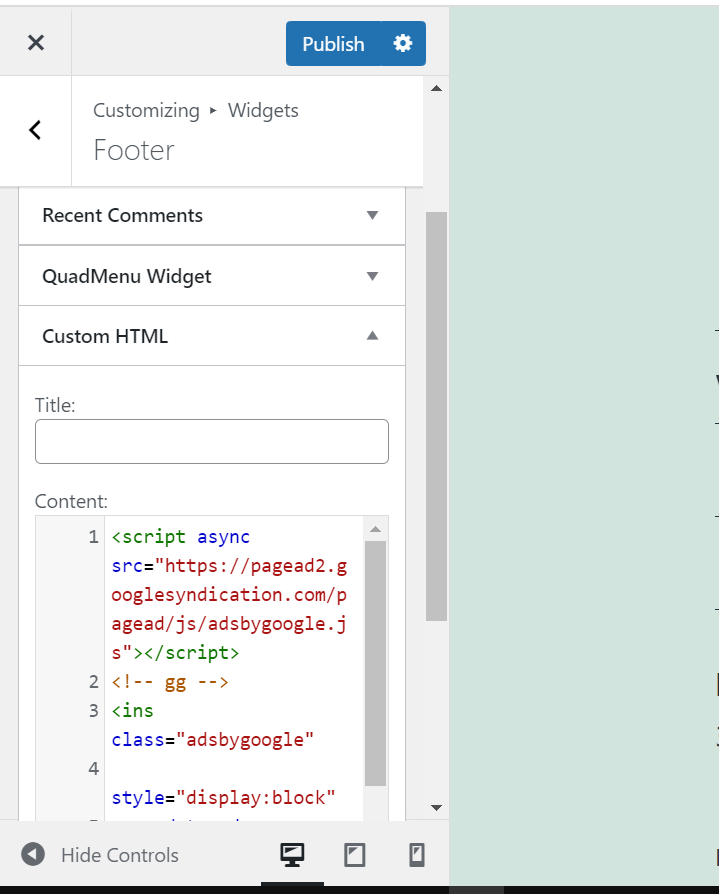Image resolution: width=719 pixels, height=894 pixels.
Task: Click code editor scrollbar up arrow
Action: pos(375,530)
